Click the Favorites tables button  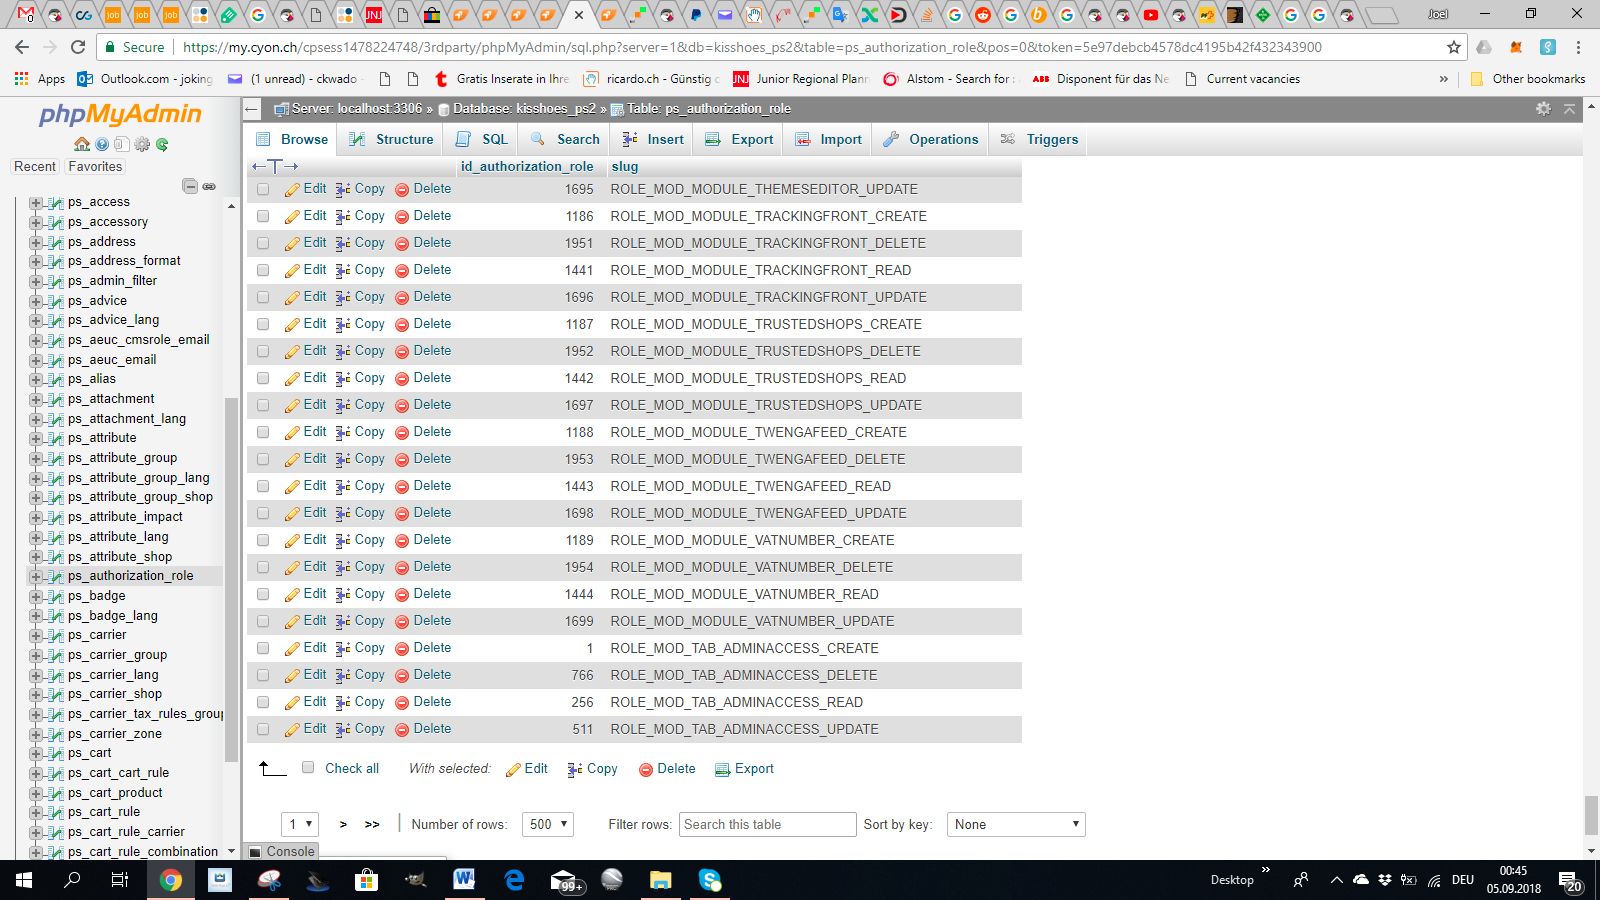tap(95, 167)
